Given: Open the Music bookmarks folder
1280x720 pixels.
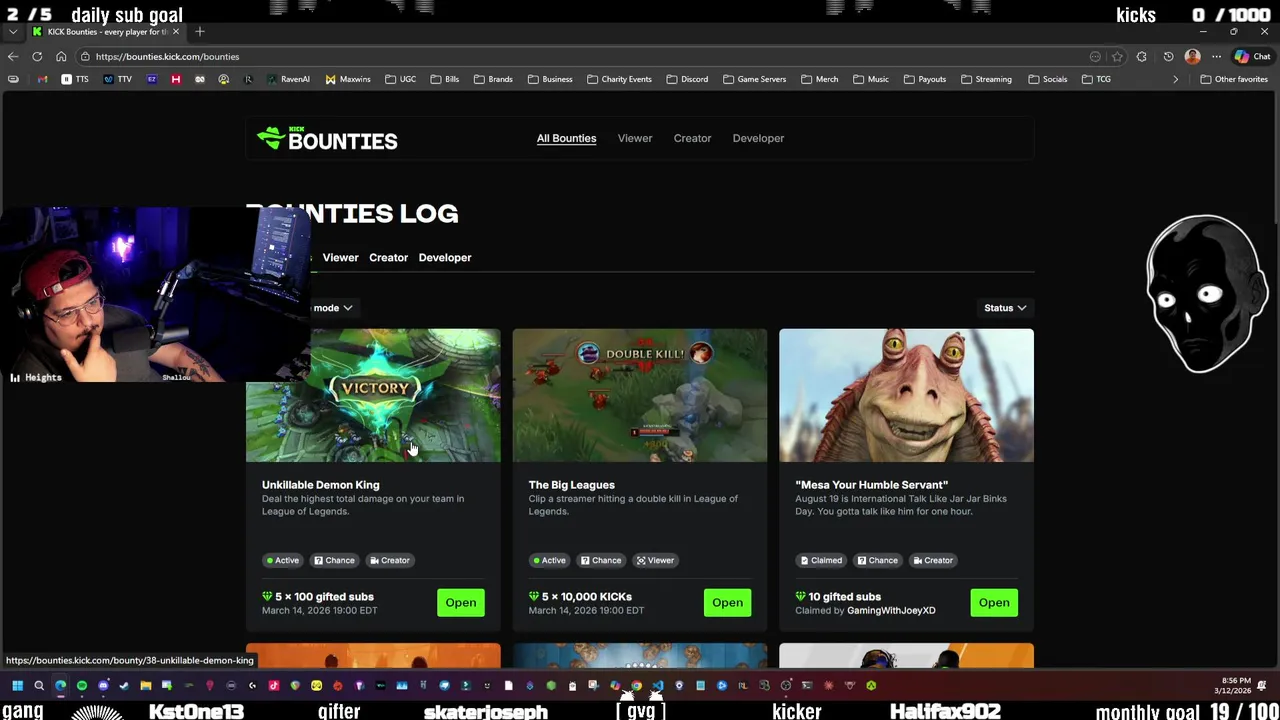Looking at the screenshot, I should [871, 79].
